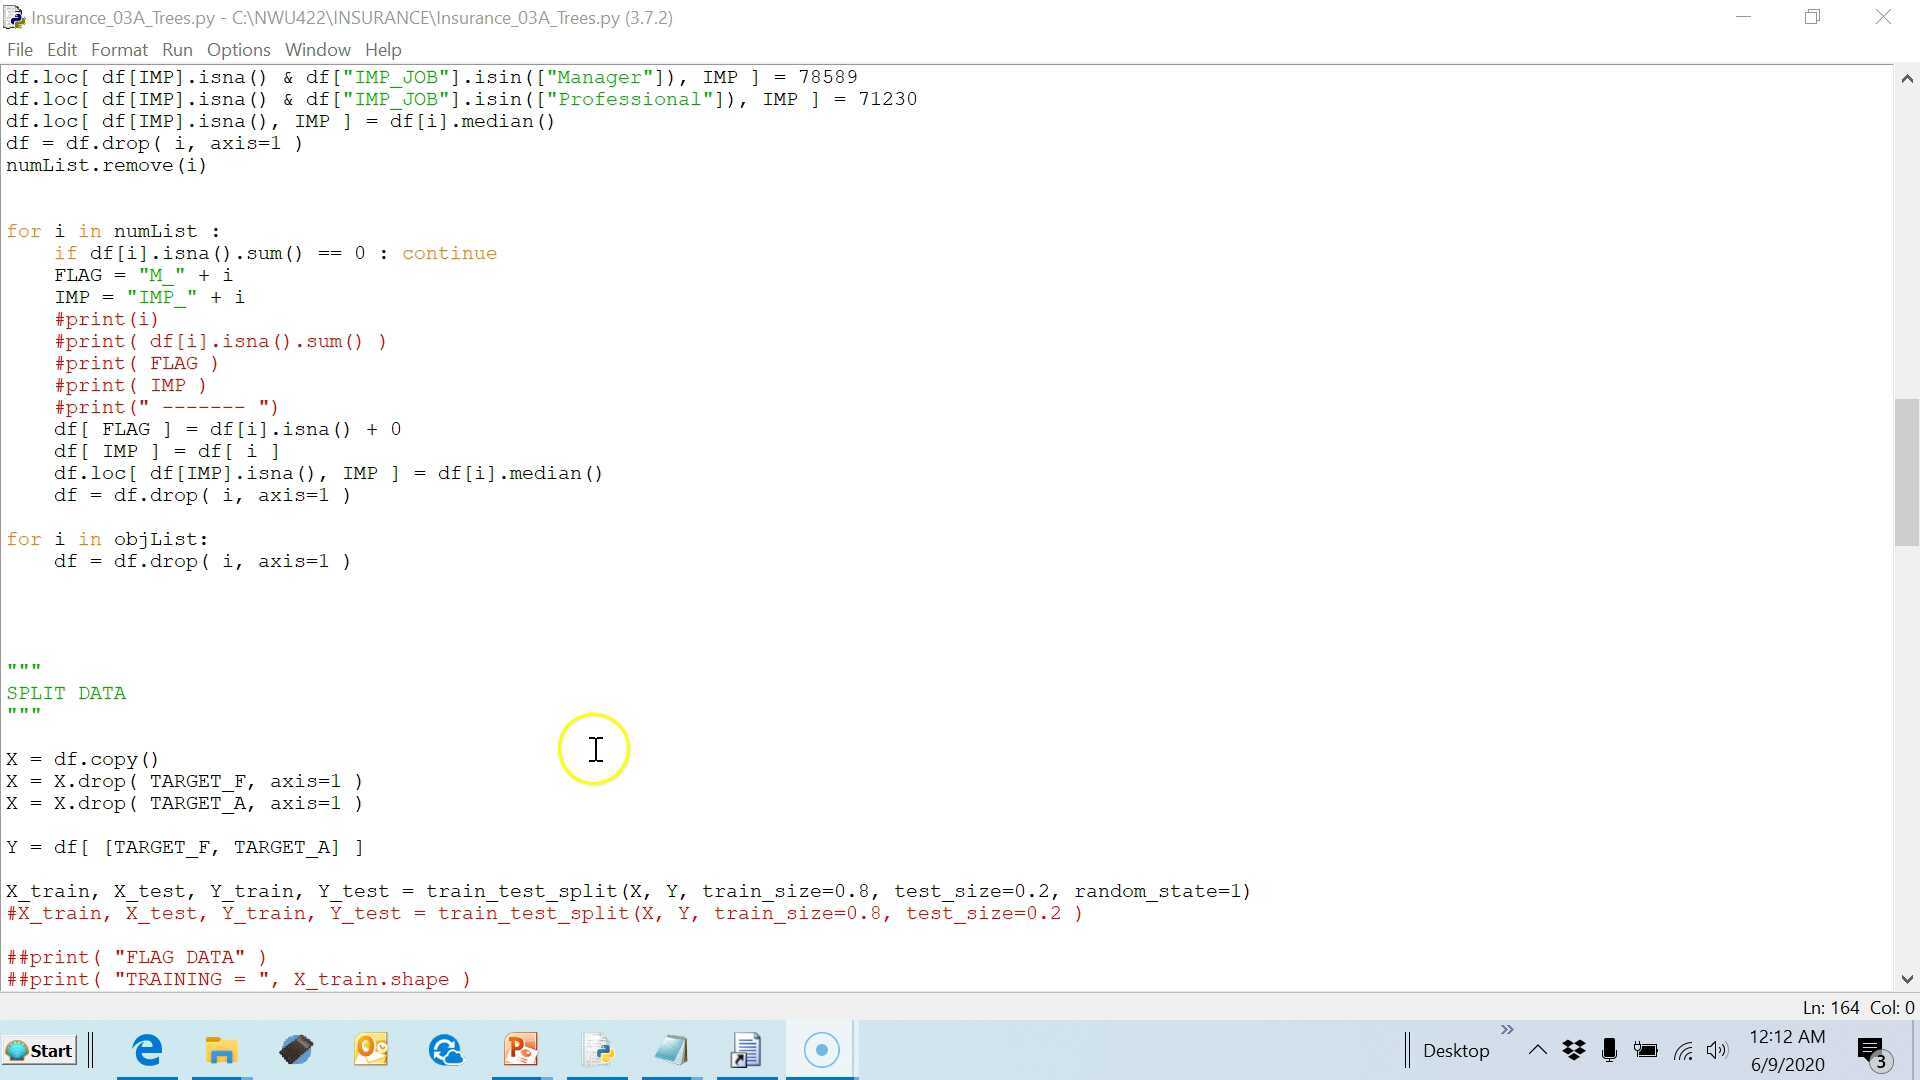Open PowerPoint from the taskbar
Image resolution: width=1920 pixels, height=1080 pixels.
pos(520,1049)
